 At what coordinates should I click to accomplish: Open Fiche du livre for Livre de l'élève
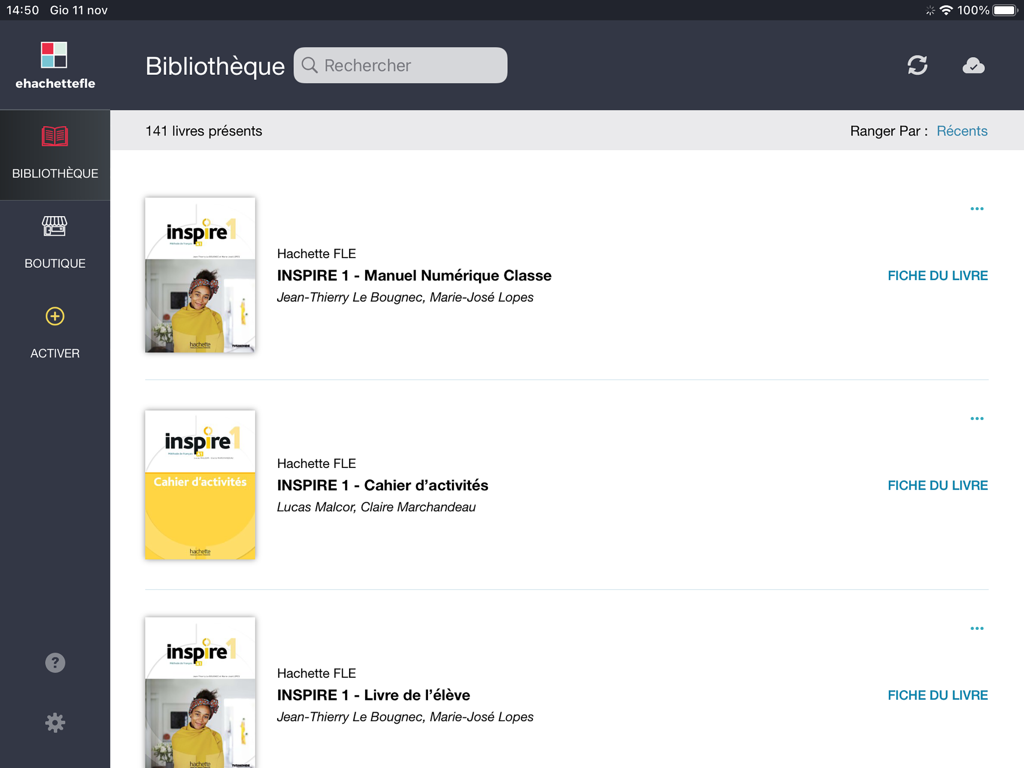937,696
